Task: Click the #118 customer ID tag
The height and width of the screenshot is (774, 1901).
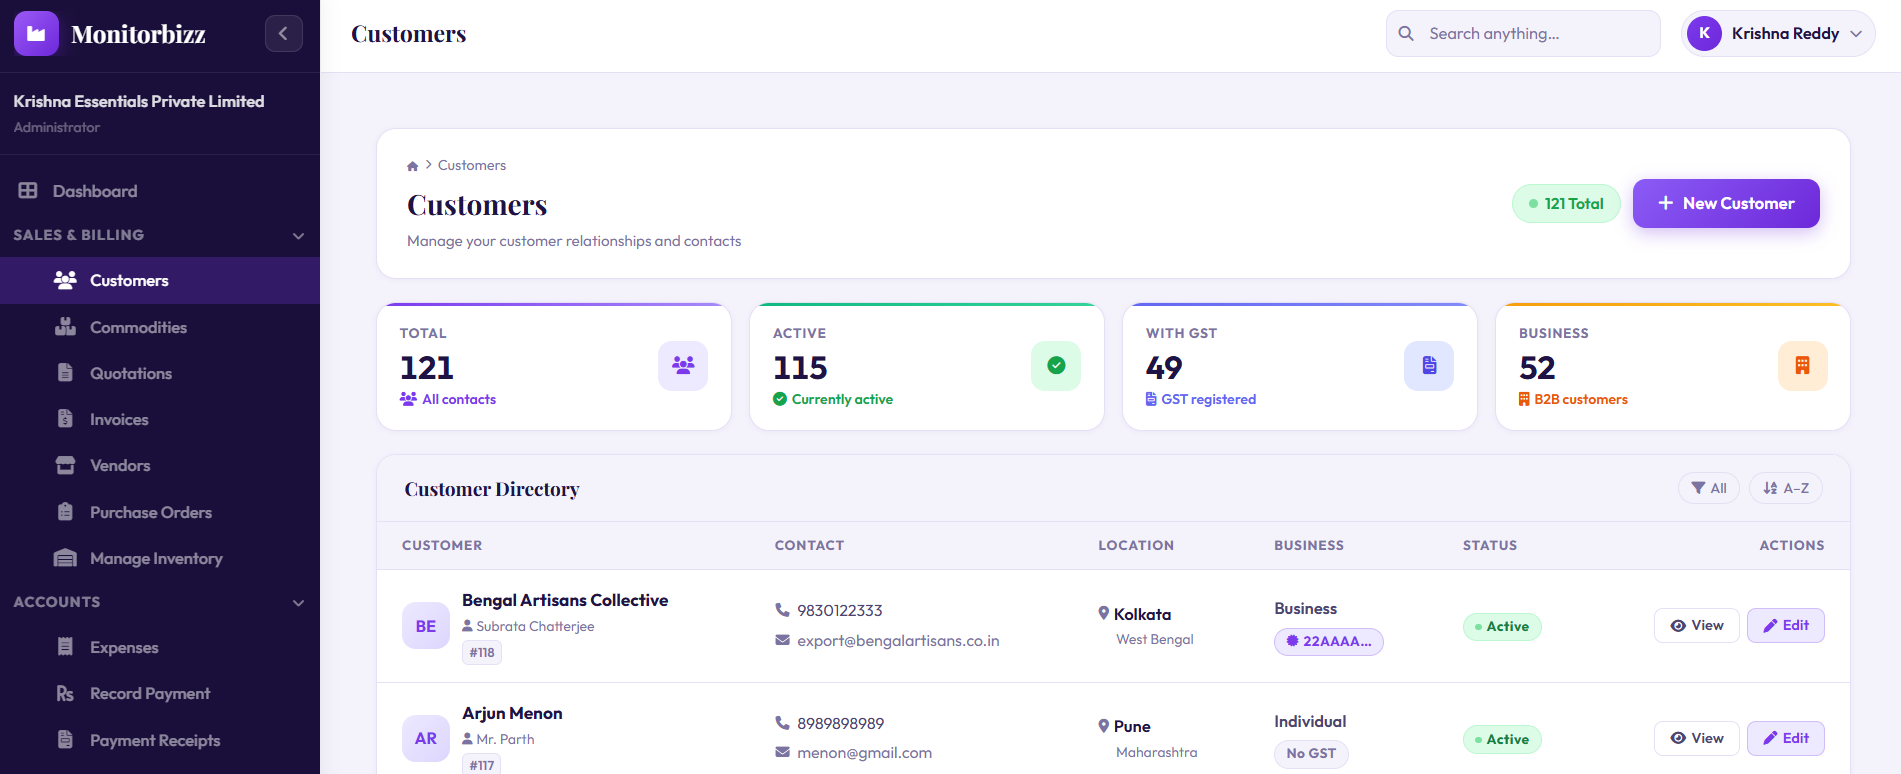Action: pos(482,652)
